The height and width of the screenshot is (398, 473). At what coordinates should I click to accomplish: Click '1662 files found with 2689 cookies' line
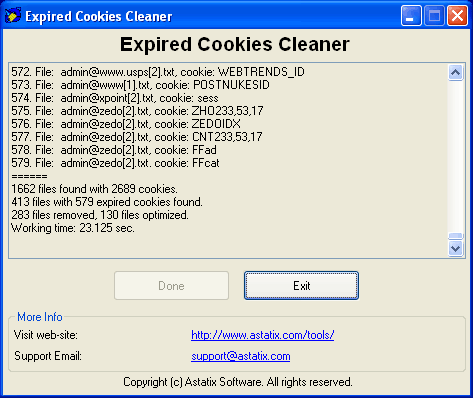[94, 189]
